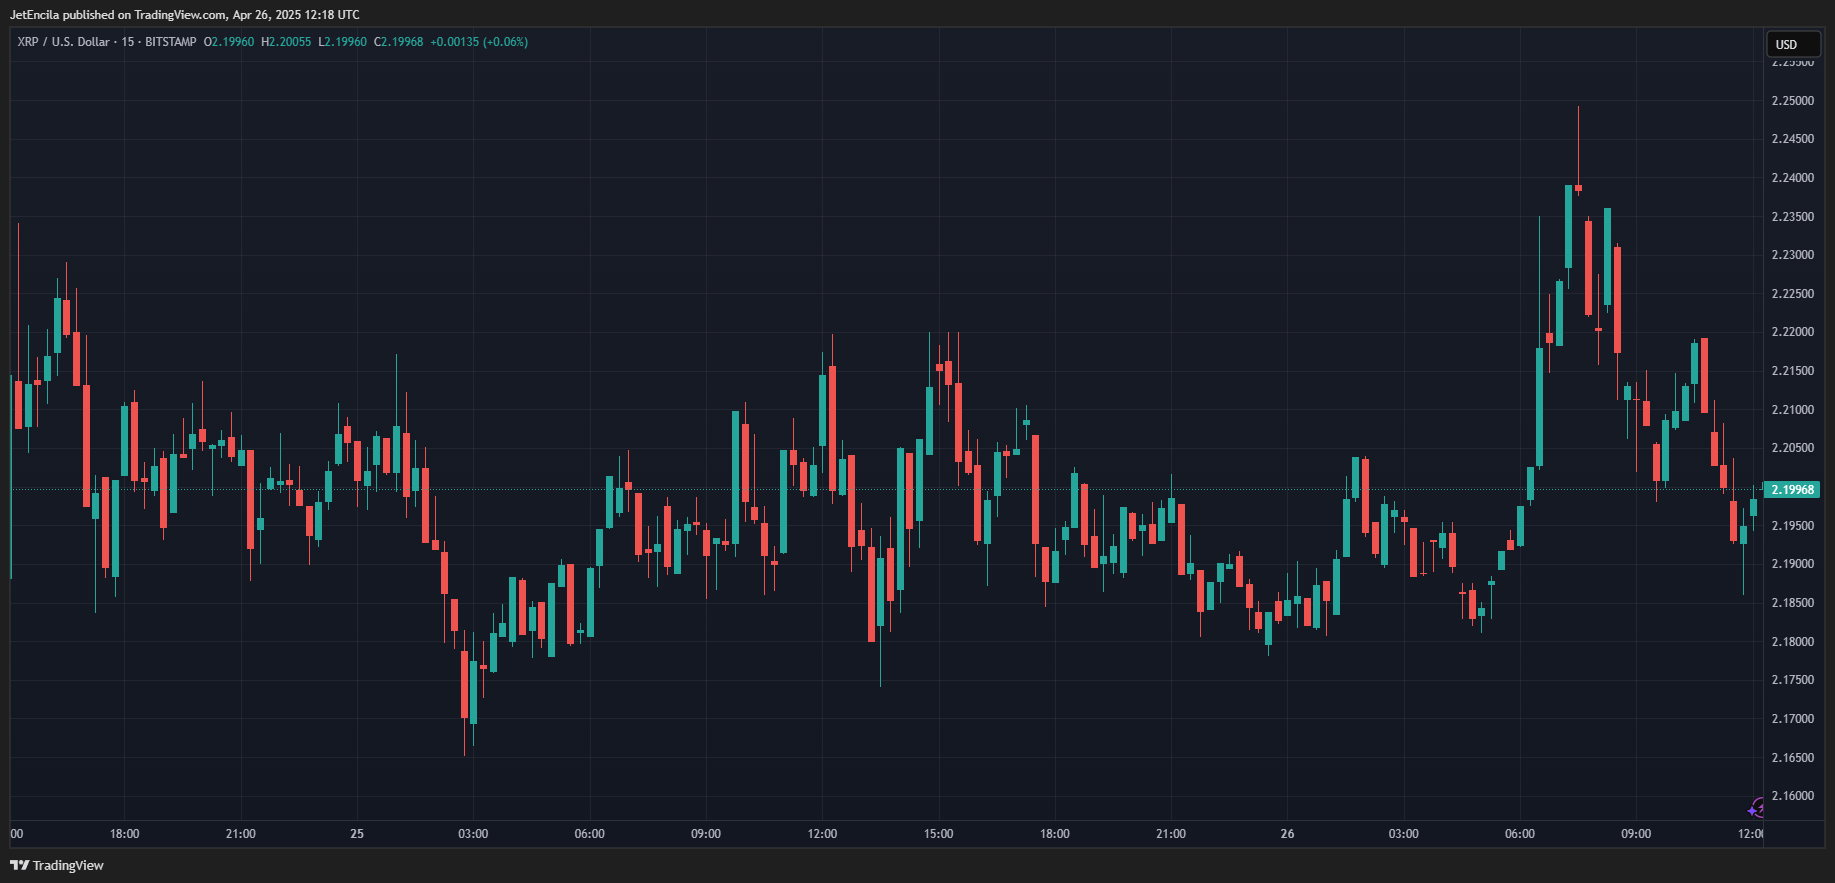This screenshot has height=883, width=1835.
Task: Click the 2.24500 price axis label
Action: click(1792, 139)
